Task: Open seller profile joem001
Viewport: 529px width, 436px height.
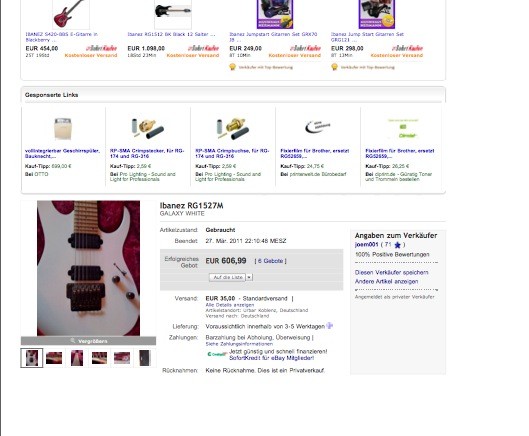Action: tap(366, 244)
